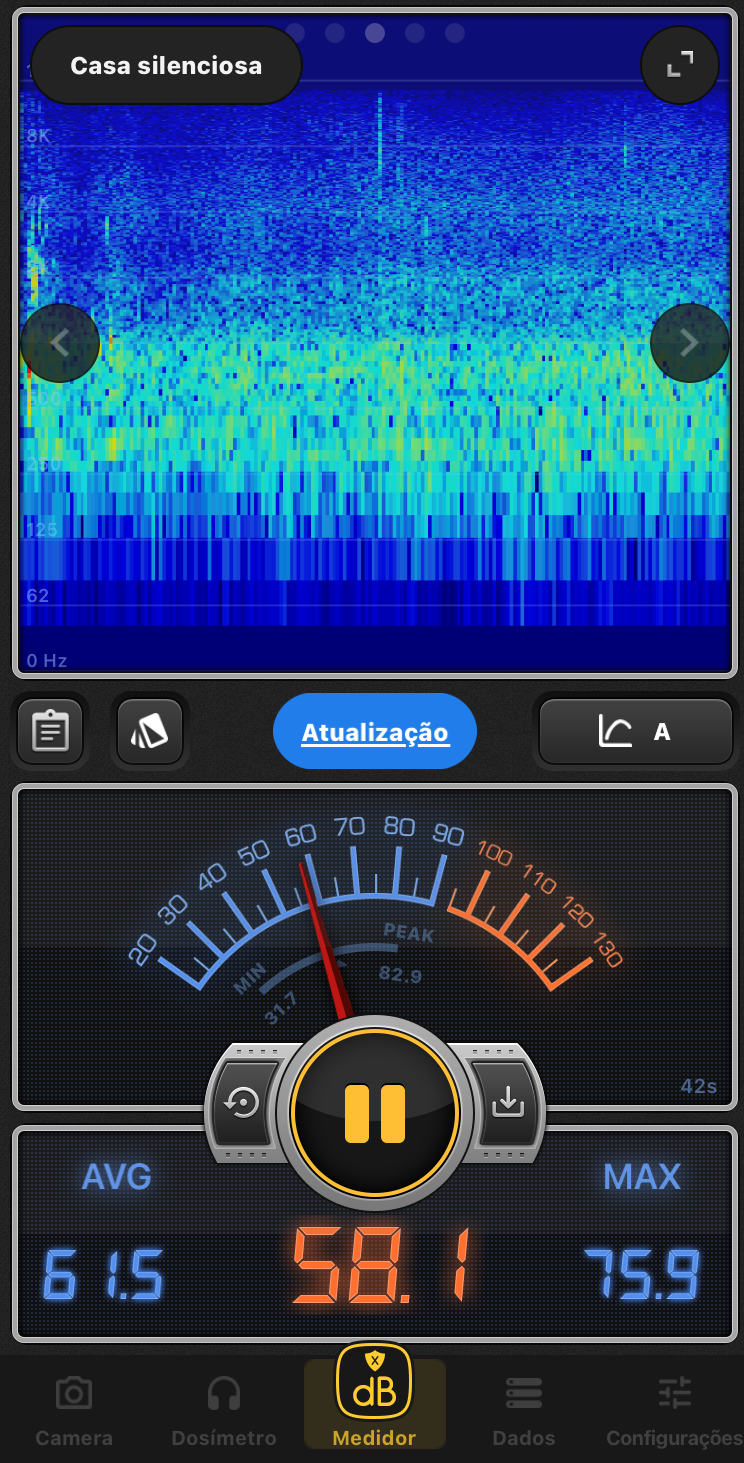Open the Configurações tab

point(674,1411)
